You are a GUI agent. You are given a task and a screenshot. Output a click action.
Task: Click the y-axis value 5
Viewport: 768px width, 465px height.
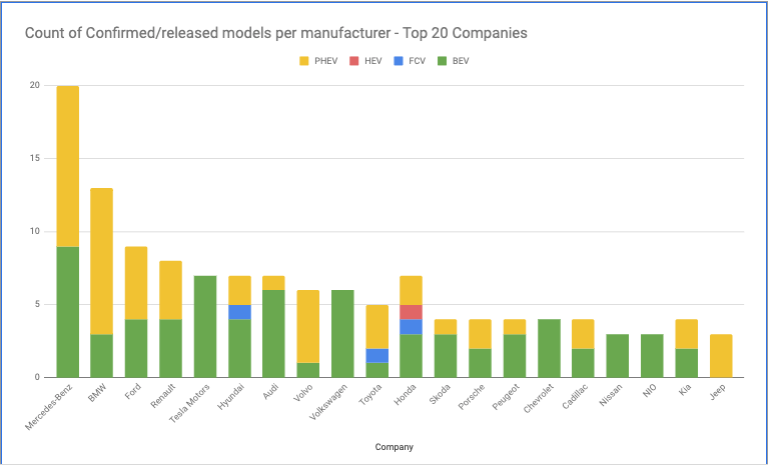point(37,304)
